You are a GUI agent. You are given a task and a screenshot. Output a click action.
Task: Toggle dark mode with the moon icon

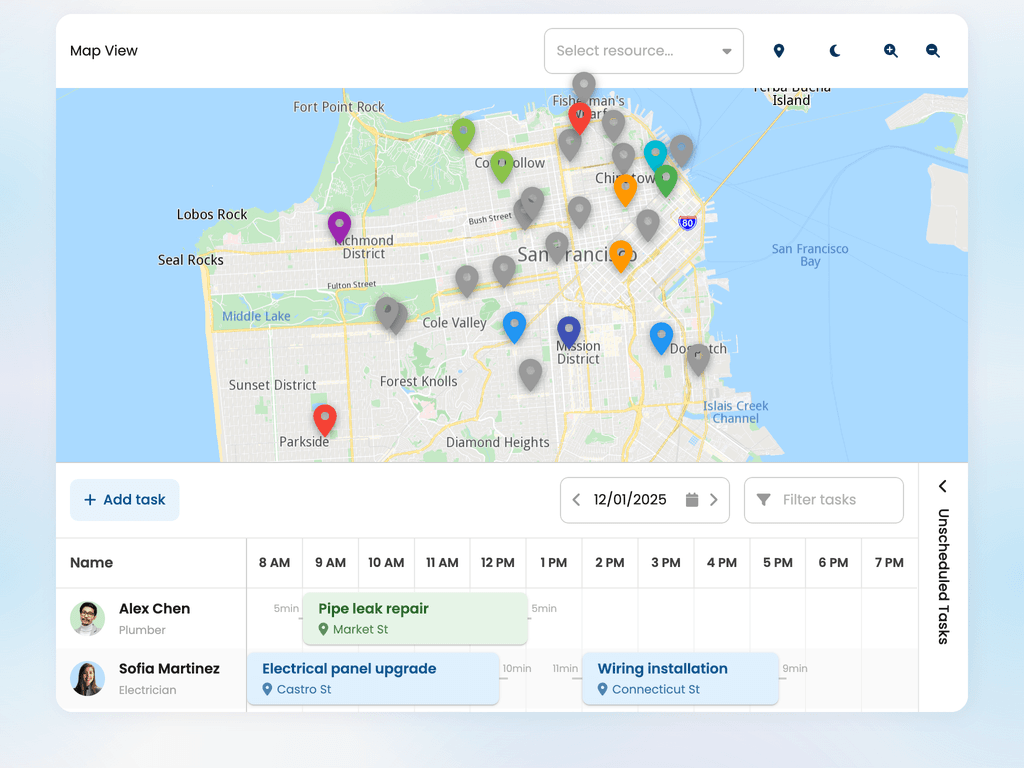835,51
